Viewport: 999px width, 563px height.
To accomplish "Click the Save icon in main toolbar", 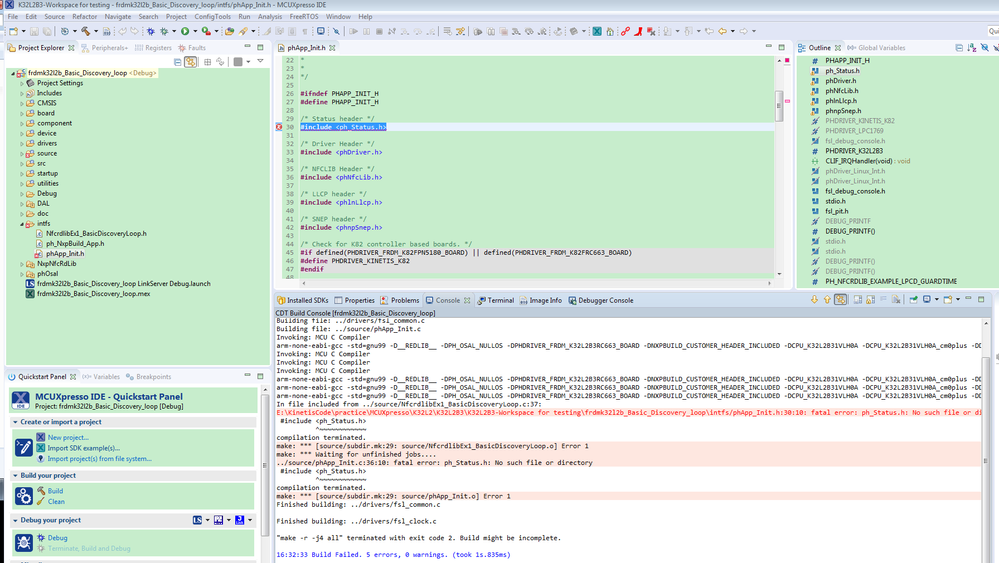I will [34, 31].
